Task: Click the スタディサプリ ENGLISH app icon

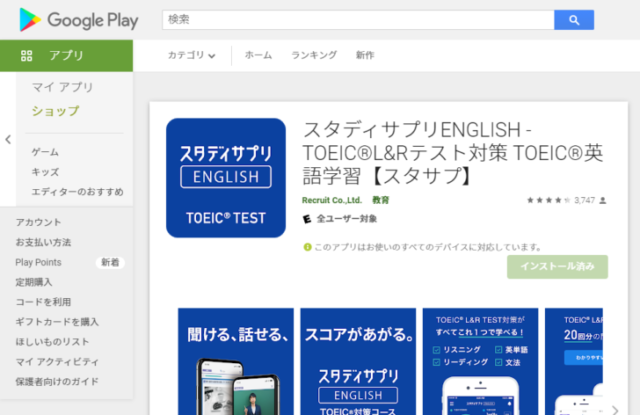Action: click(x=226, y=178)
